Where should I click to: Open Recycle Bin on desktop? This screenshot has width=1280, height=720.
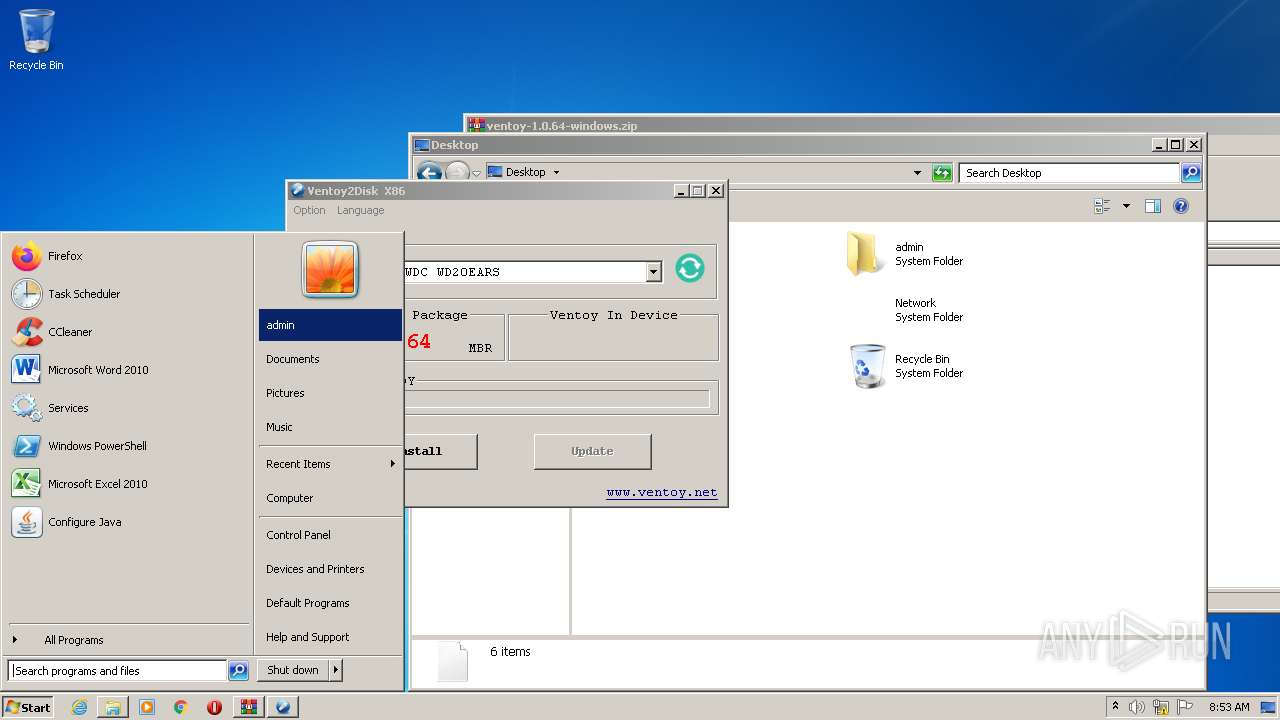pos(36,40)
